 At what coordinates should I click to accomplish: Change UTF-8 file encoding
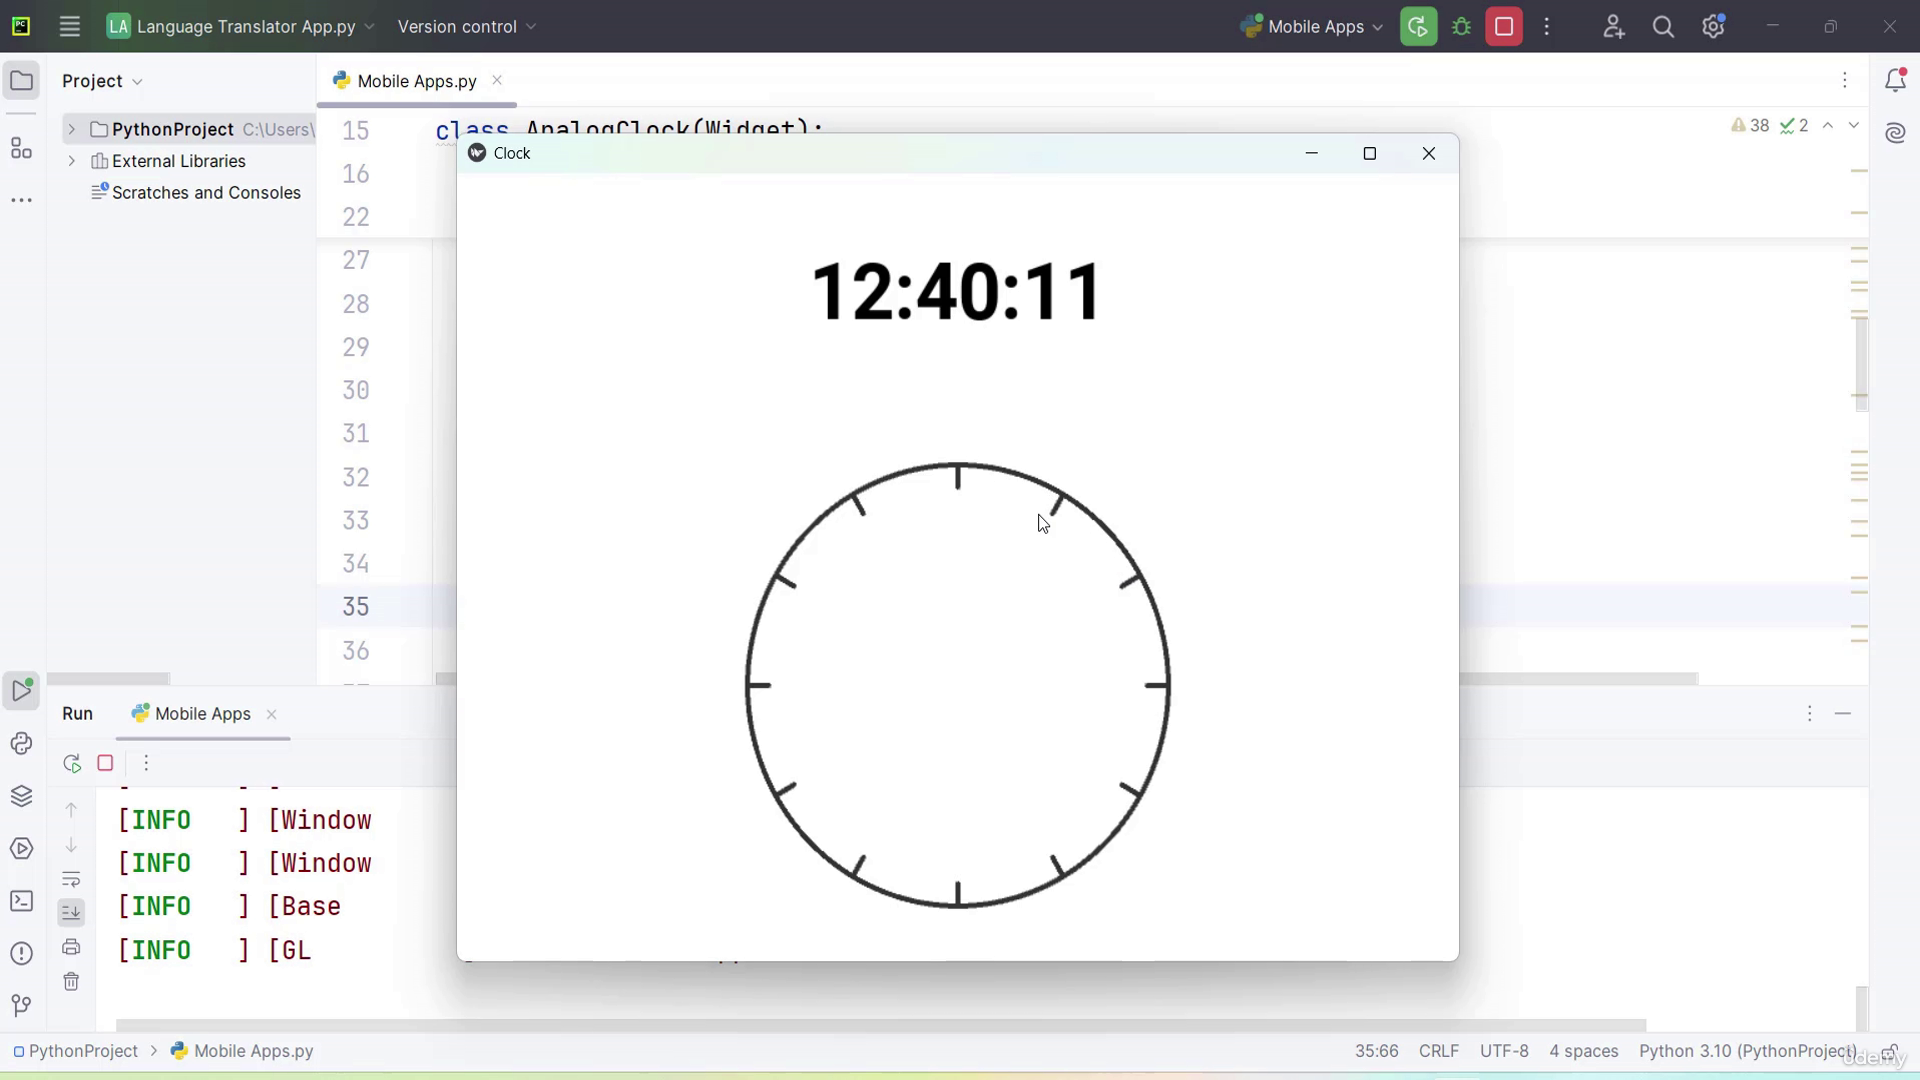tap(1504, 1051)
